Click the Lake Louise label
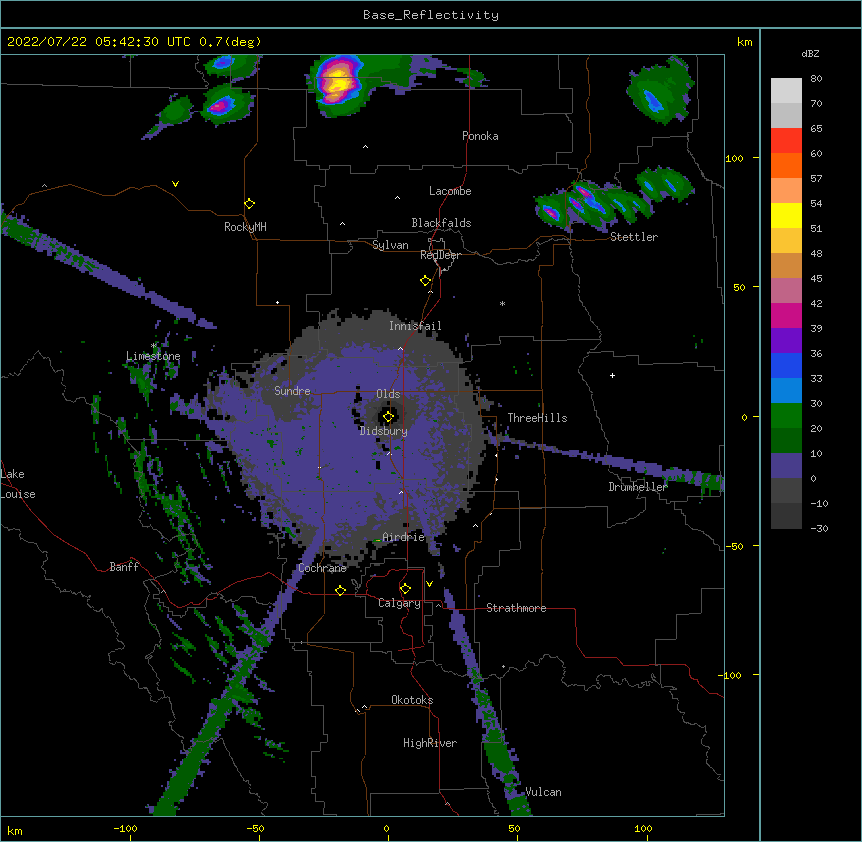This screenshot has height=842, width=862. tap(18, 484)
